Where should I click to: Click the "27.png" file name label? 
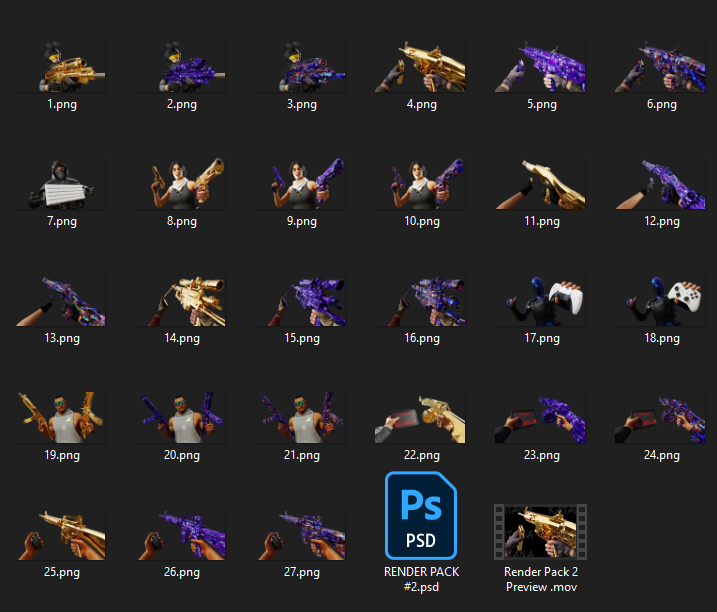[x=301, y=572]
